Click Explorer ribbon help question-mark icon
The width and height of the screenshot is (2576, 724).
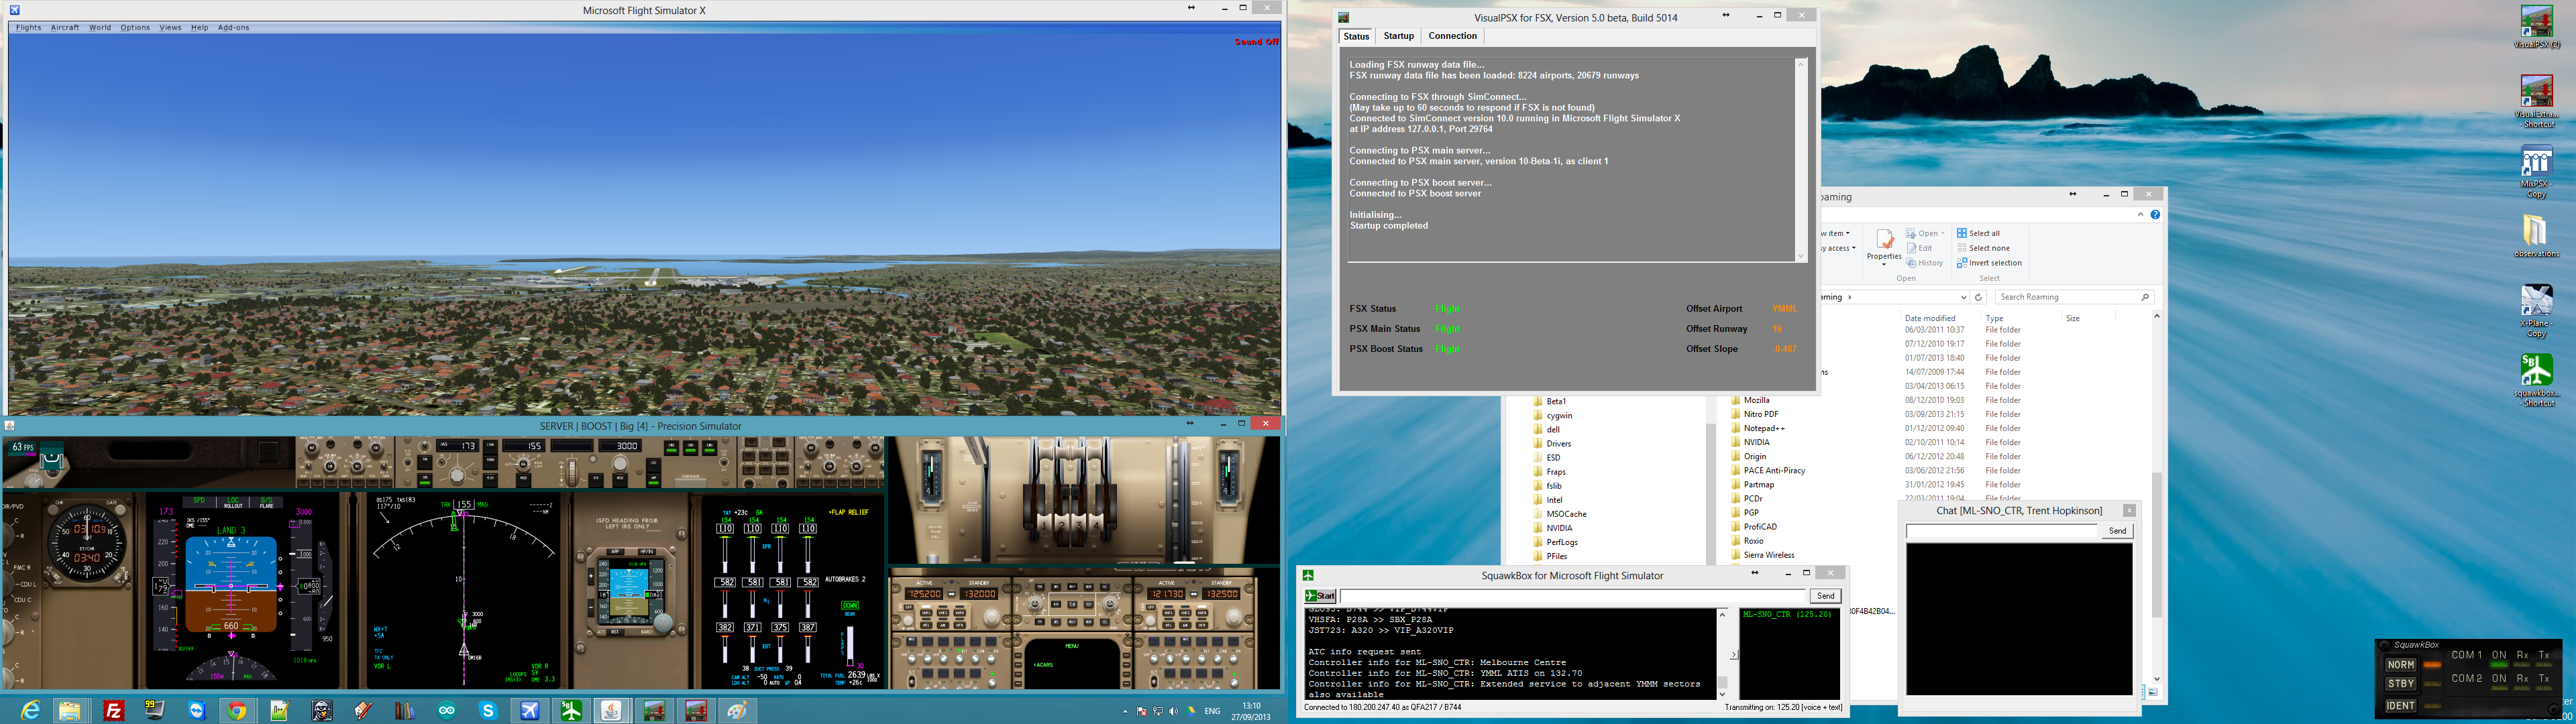(2155, 214)
